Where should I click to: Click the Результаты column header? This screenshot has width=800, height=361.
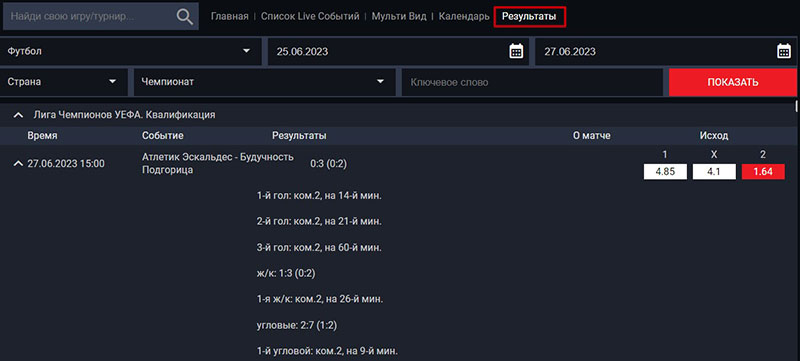click(299, 136)
